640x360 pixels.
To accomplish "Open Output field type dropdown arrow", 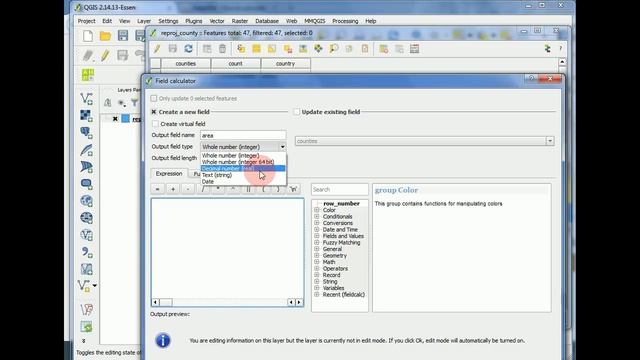I will pyautogui.click(x=282, y=147).
